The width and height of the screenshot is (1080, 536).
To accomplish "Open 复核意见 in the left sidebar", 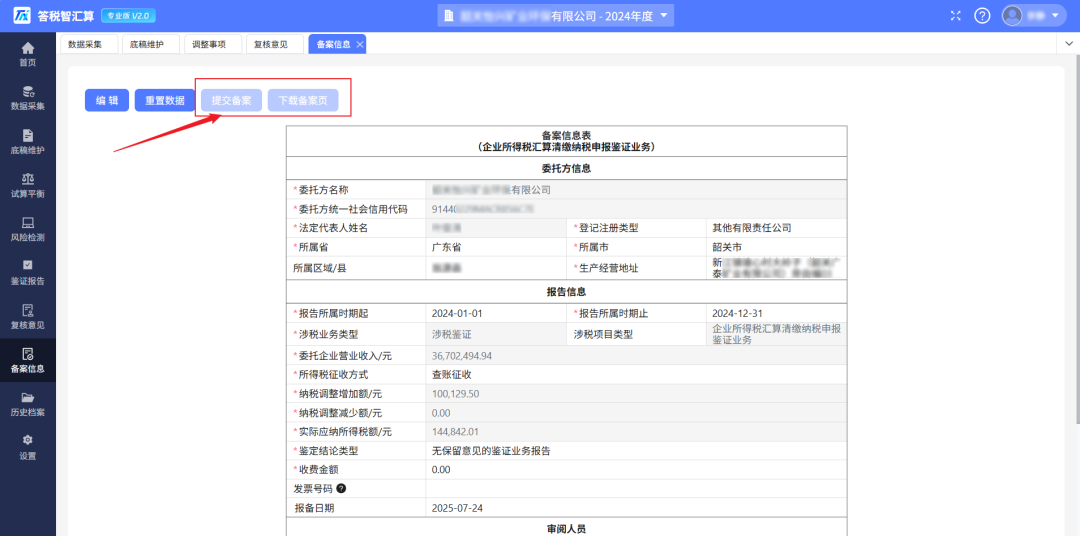I will [28, 317].
